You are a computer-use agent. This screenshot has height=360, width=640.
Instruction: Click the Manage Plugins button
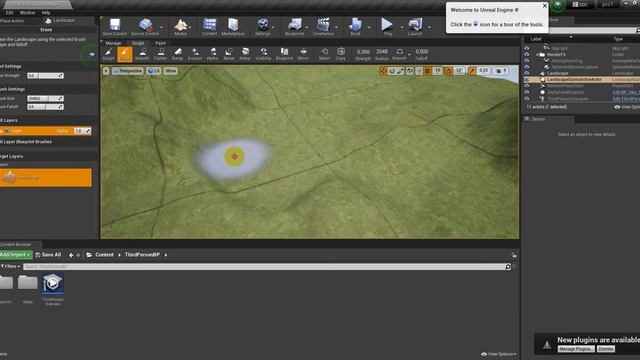pos(576,349)
